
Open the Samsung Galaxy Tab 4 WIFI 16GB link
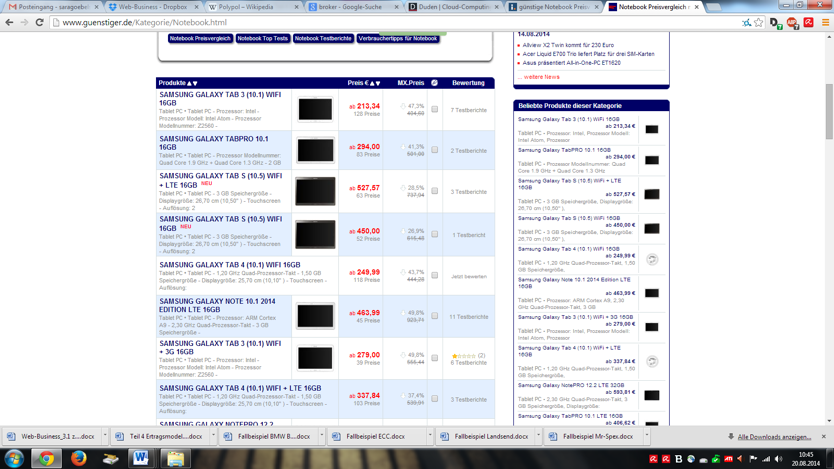(x=229, y=265)
